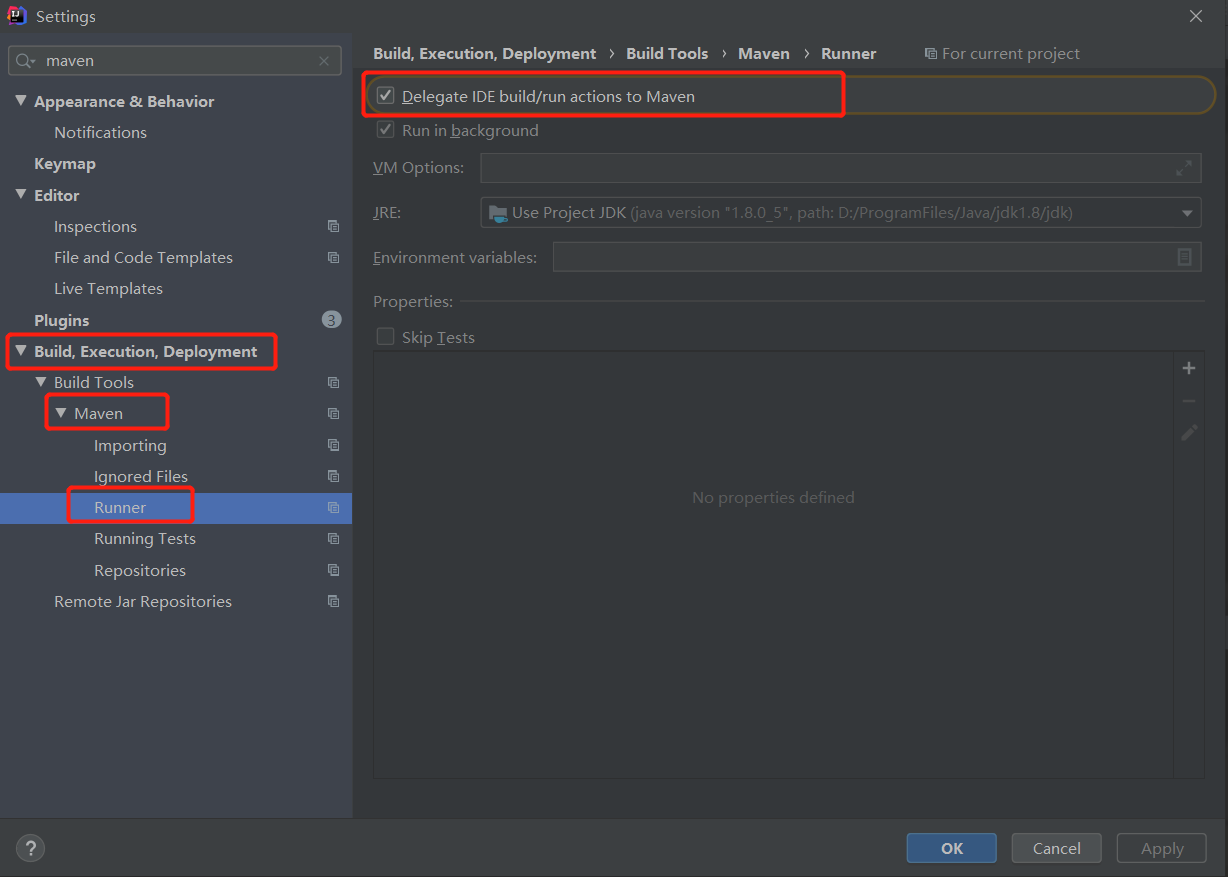Collapse Build, Execution, Deployment arrow

point(21,351)
